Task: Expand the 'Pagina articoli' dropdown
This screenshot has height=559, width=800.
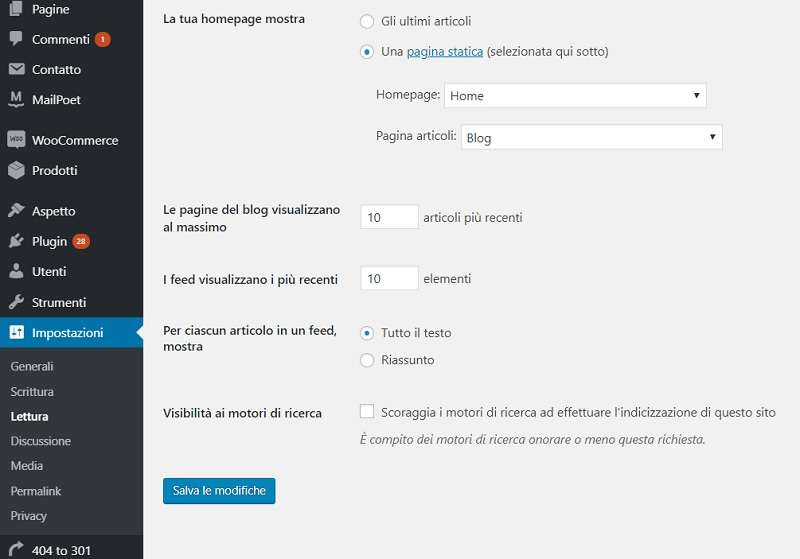Action: [x=591, y=138]
